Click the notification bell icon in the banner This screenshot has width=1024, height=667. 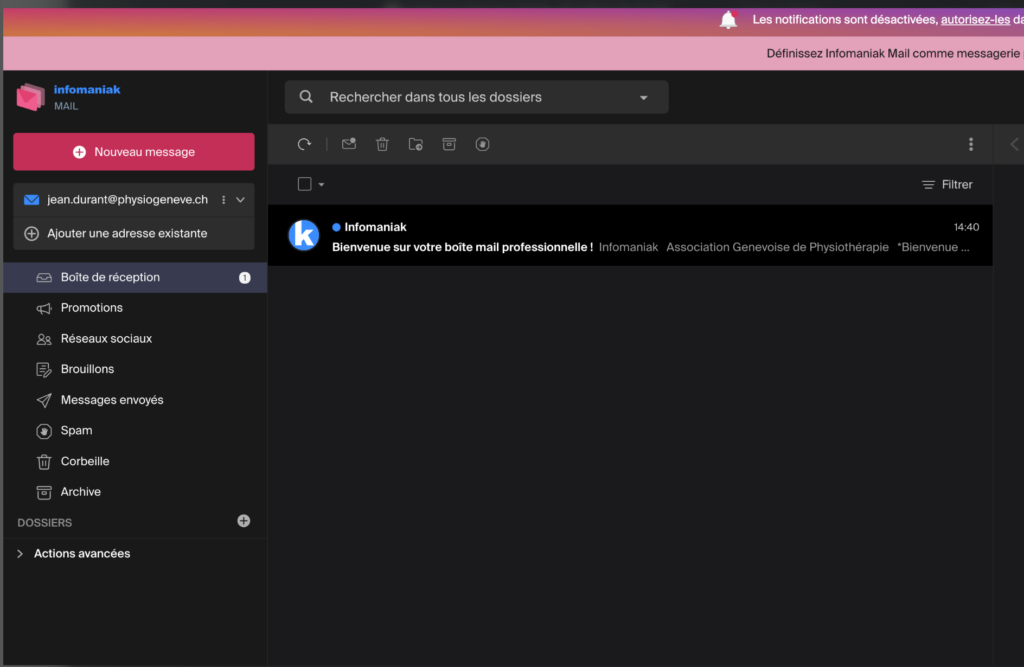728,20
